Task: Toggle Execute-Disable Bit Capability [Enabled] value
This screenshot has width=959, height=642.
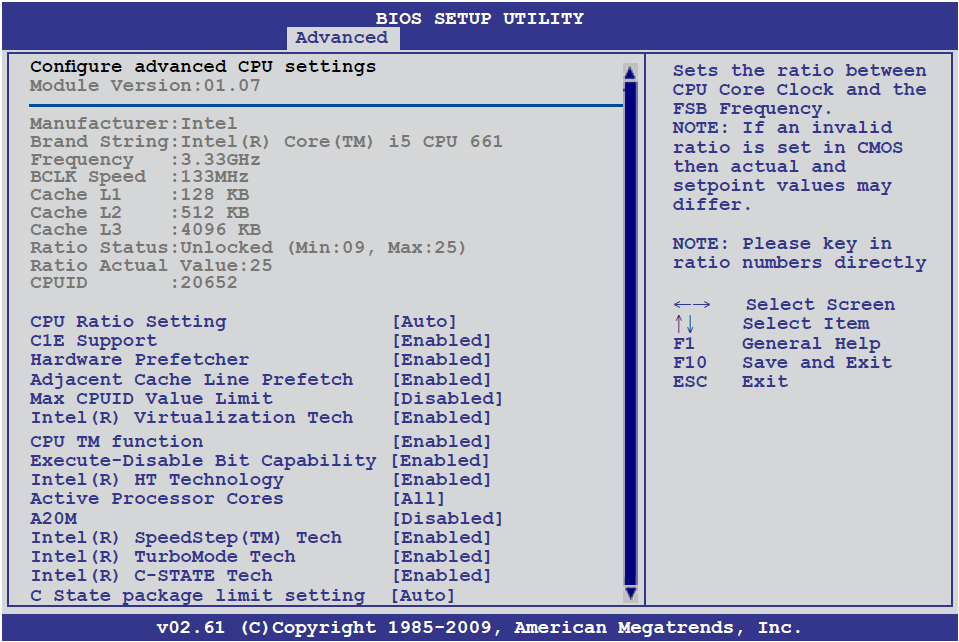Action: [440, 460]
